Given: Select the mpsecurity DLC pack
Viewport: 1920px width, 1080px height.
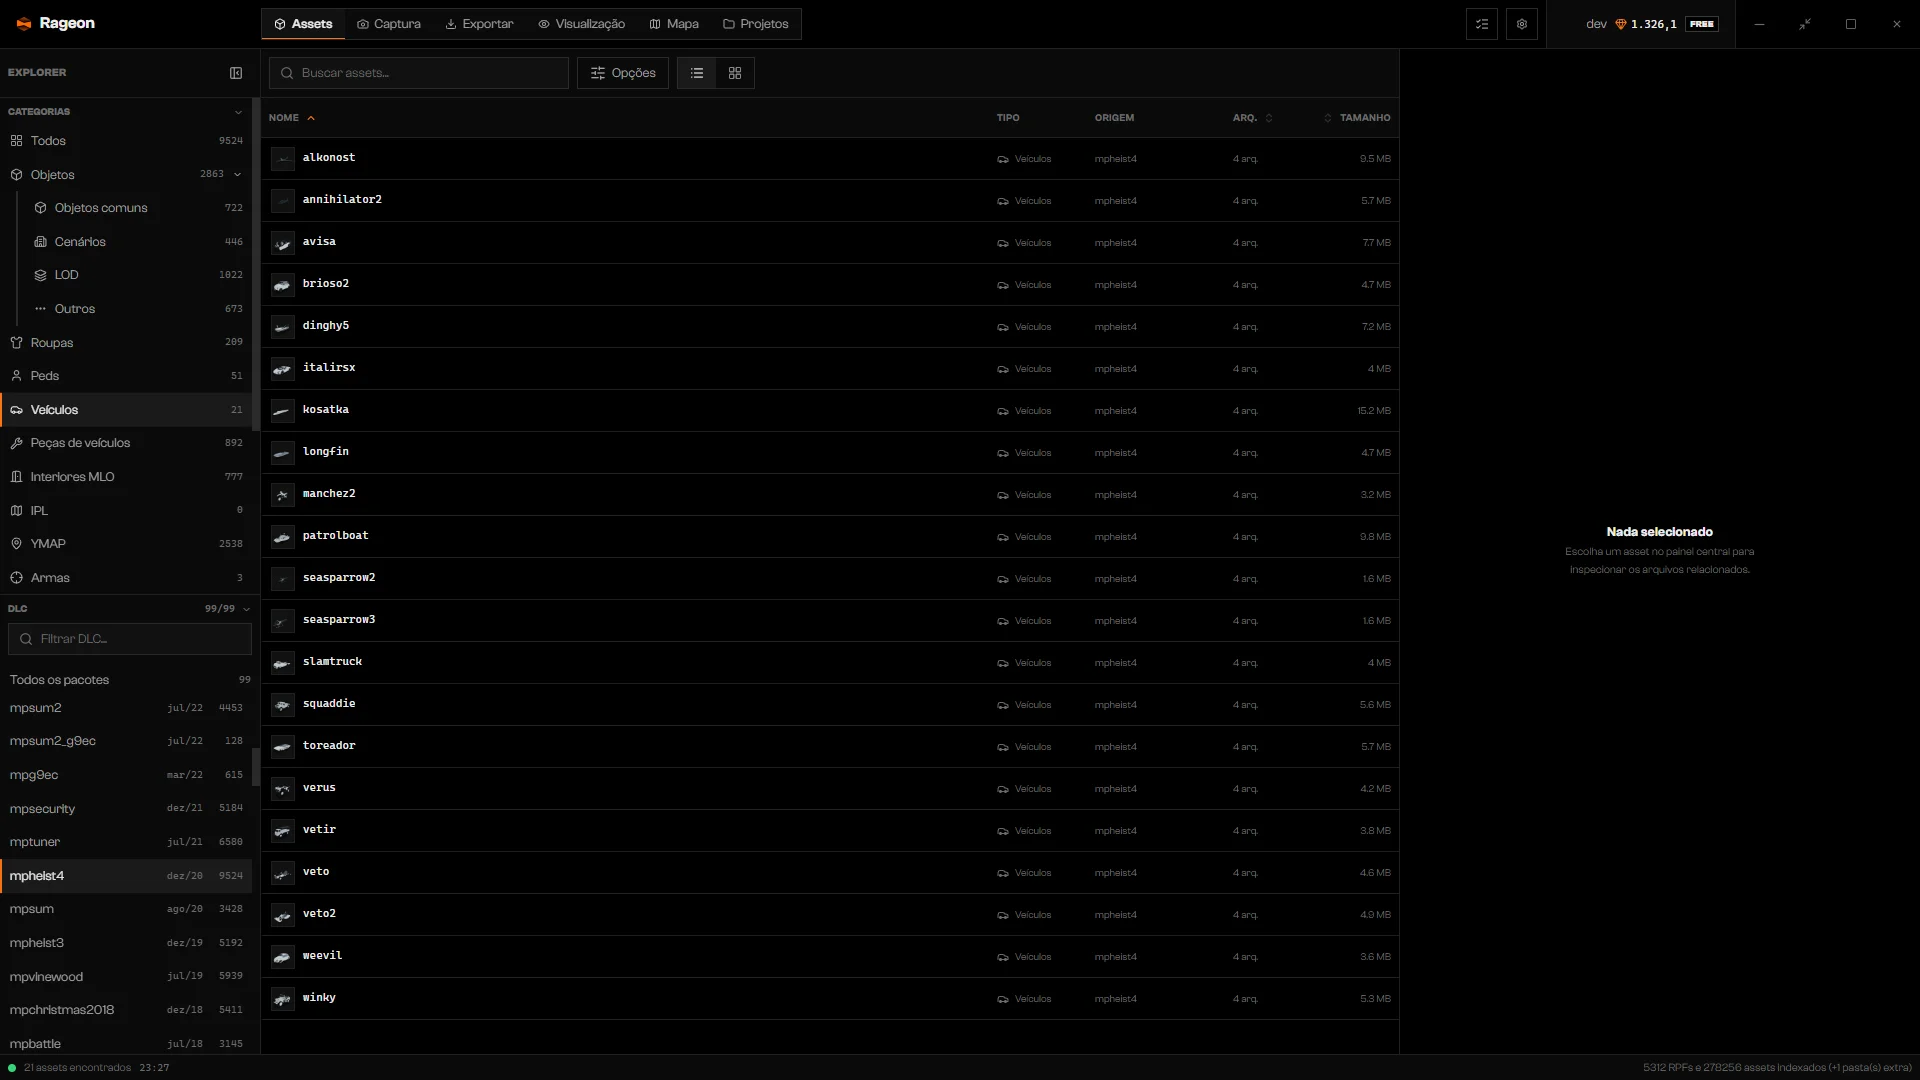Looking at the screenshot, I should pyautogui.click(x=126, y=809).
